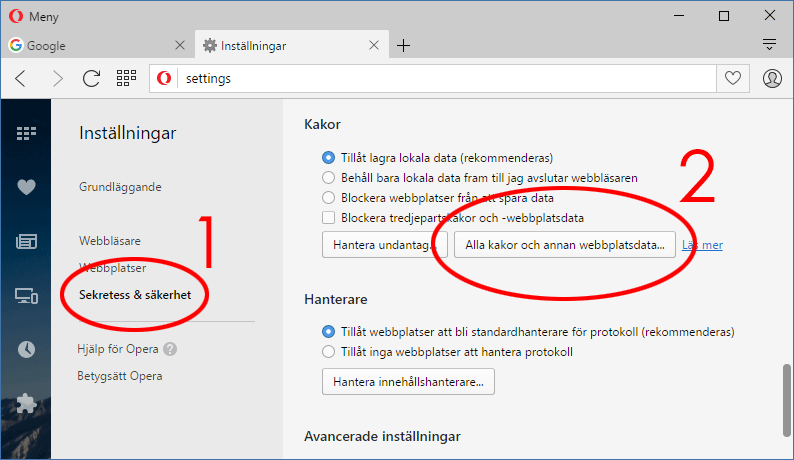Click the reload page icon
This screenshot has width=794, height=460.
pyautogui.click(x=91, y=78)
